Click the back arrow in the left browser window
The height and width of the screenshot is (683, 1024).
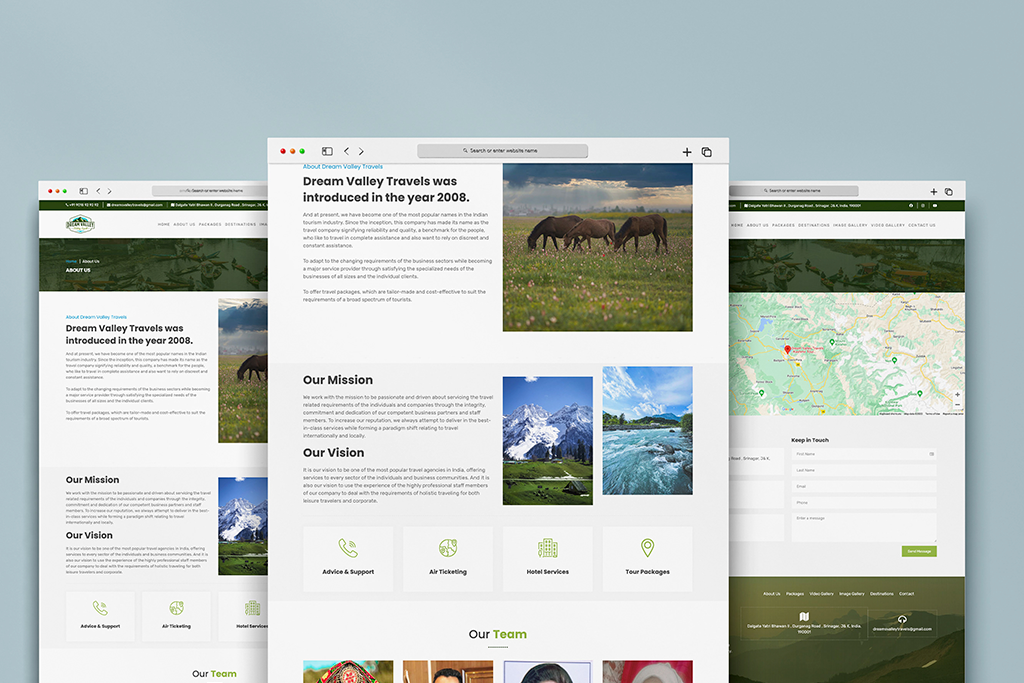pyautogui.click(x=98, y=191)
